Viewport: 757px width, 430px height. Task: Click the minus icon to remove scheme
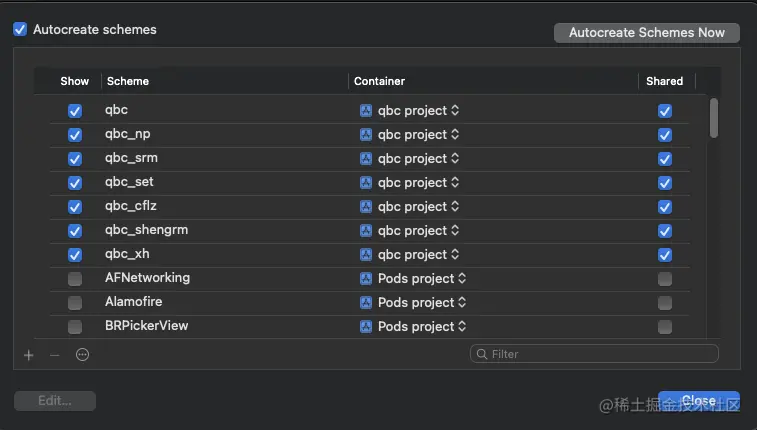pyautogui.click(x=55, y=354)
